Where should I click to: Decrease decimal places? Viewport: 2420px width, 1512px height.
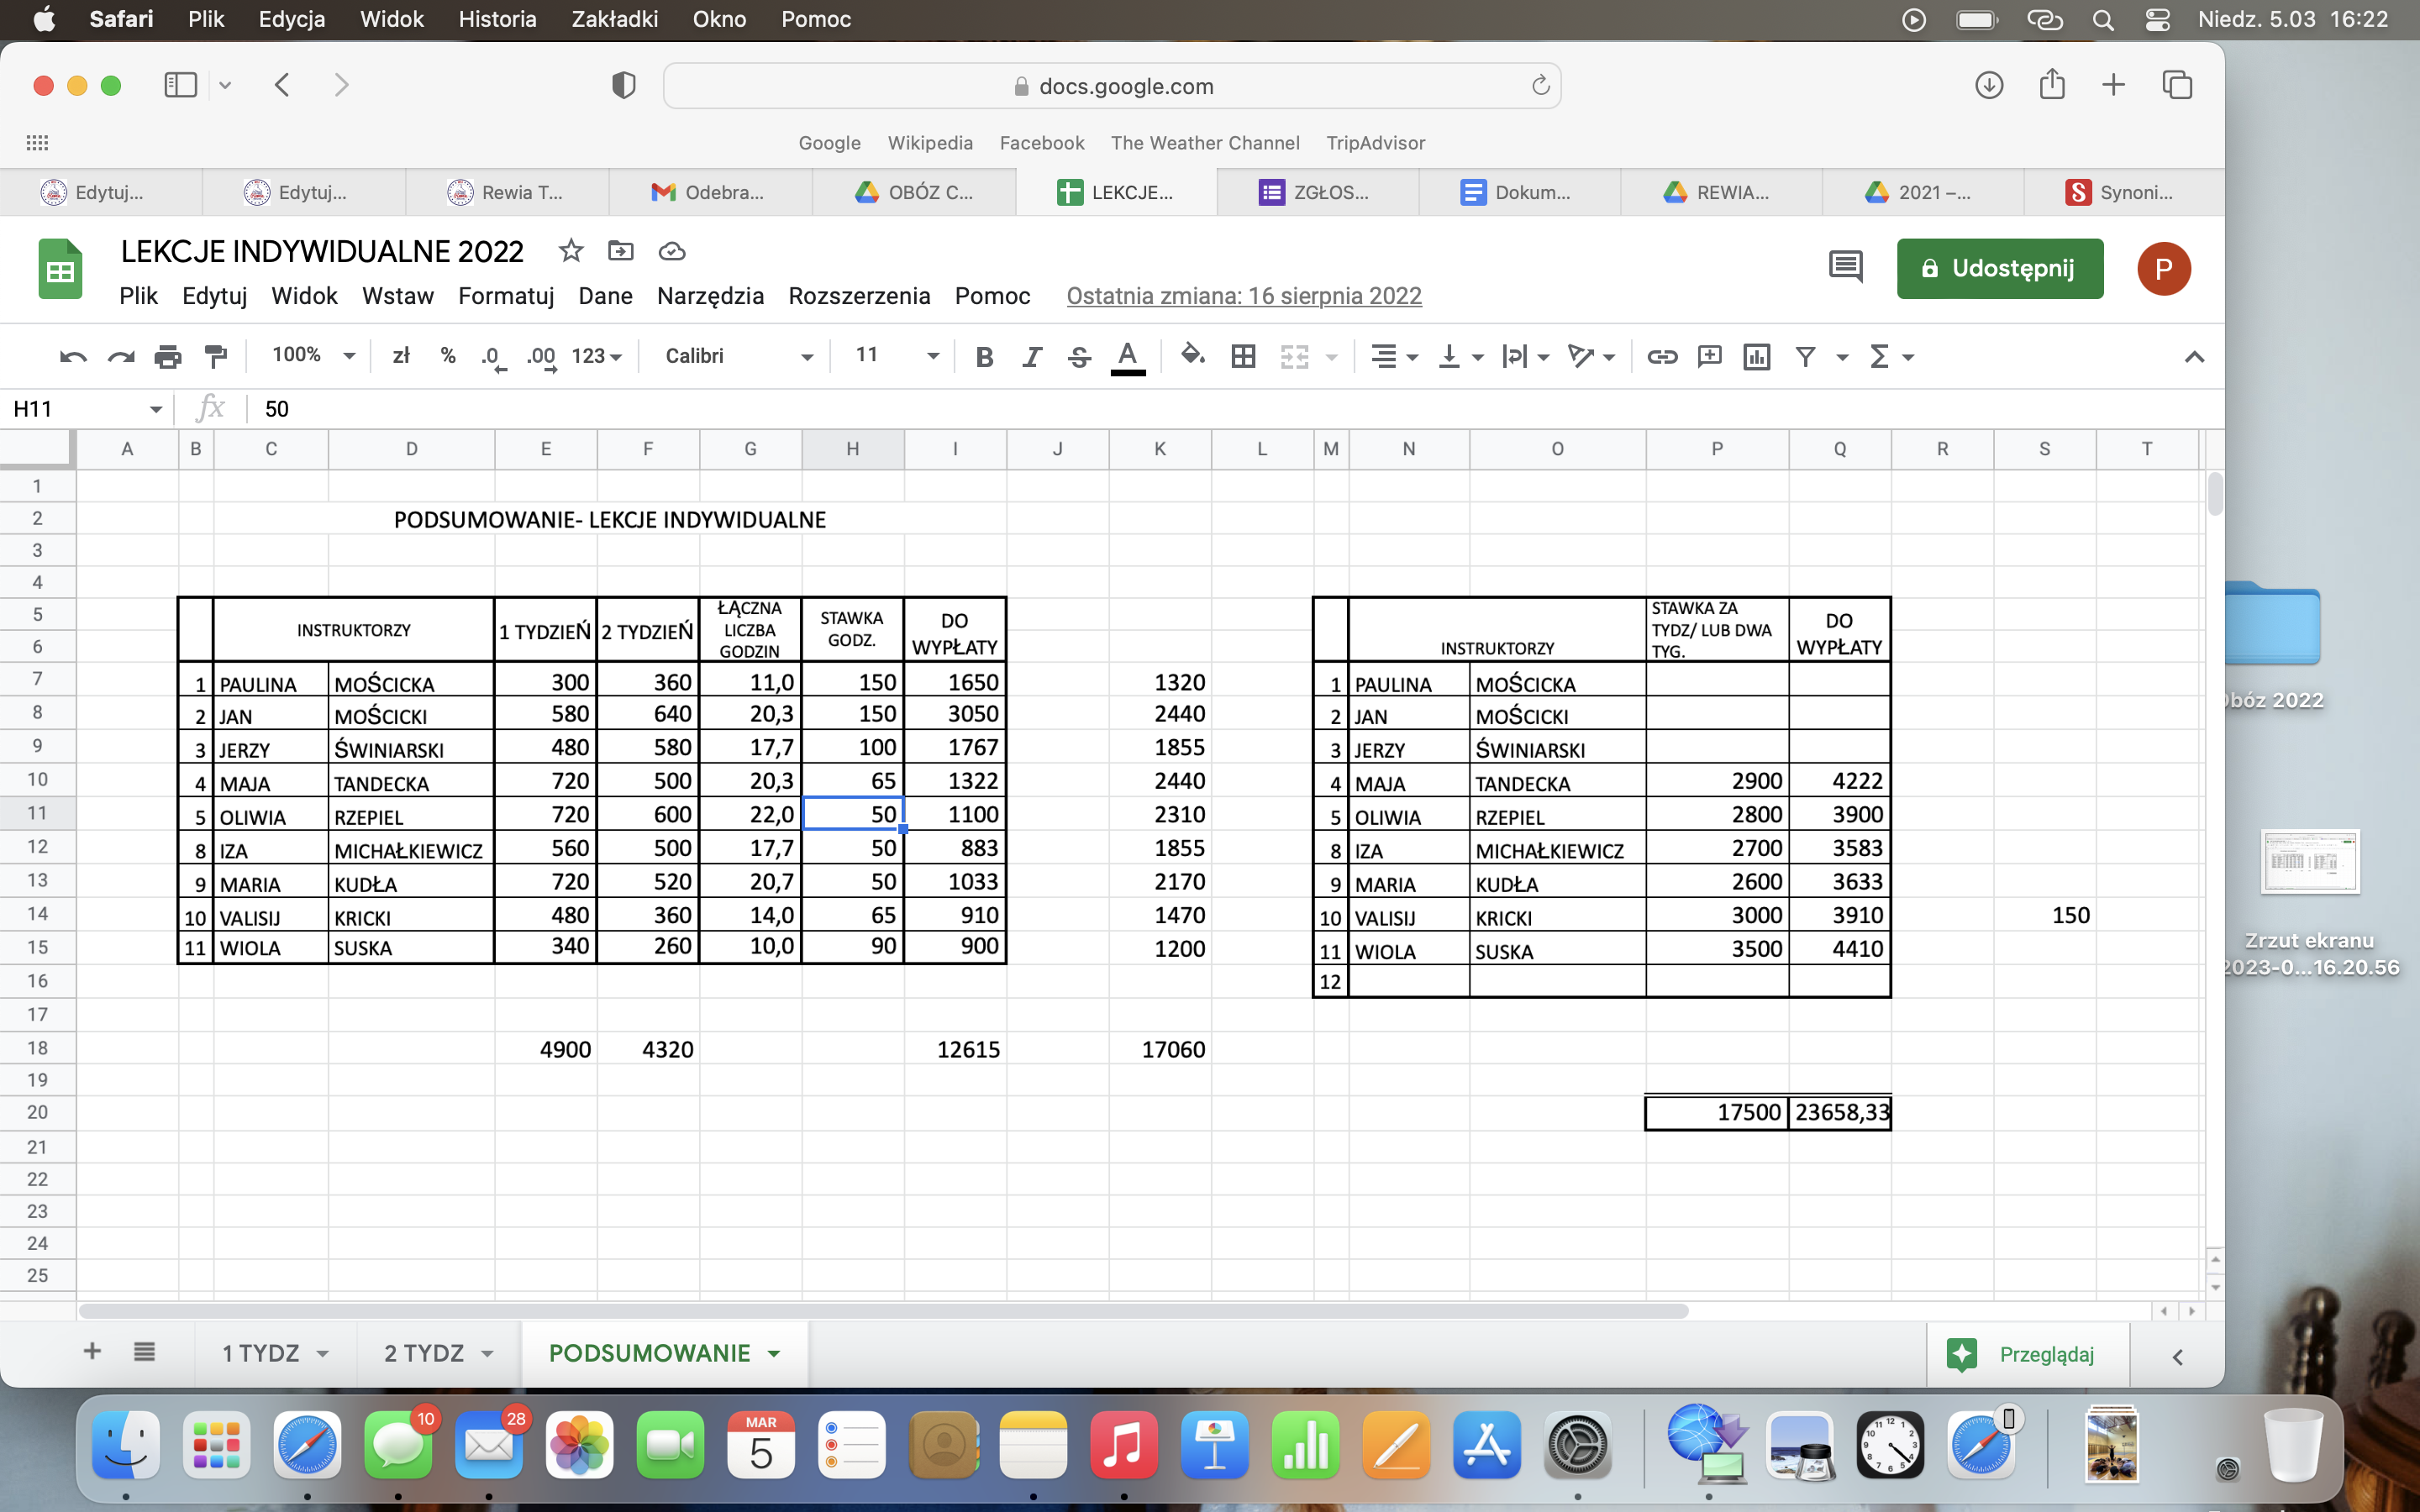tap(493, 357)
